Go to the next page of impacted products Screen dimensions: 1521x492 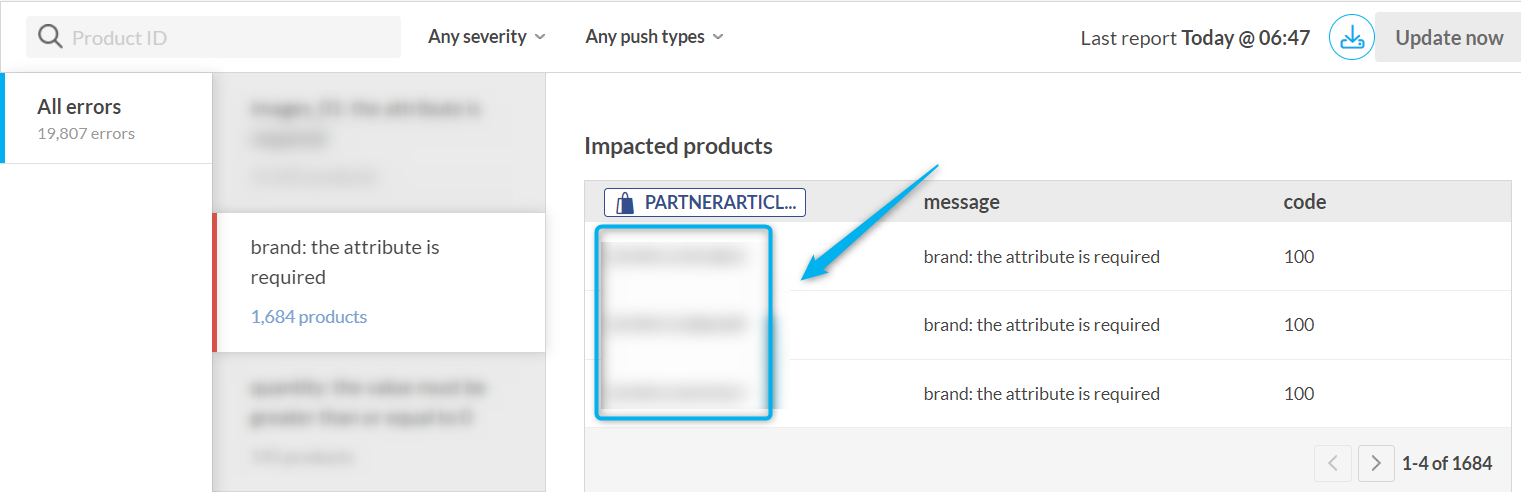coord(1376,463)
